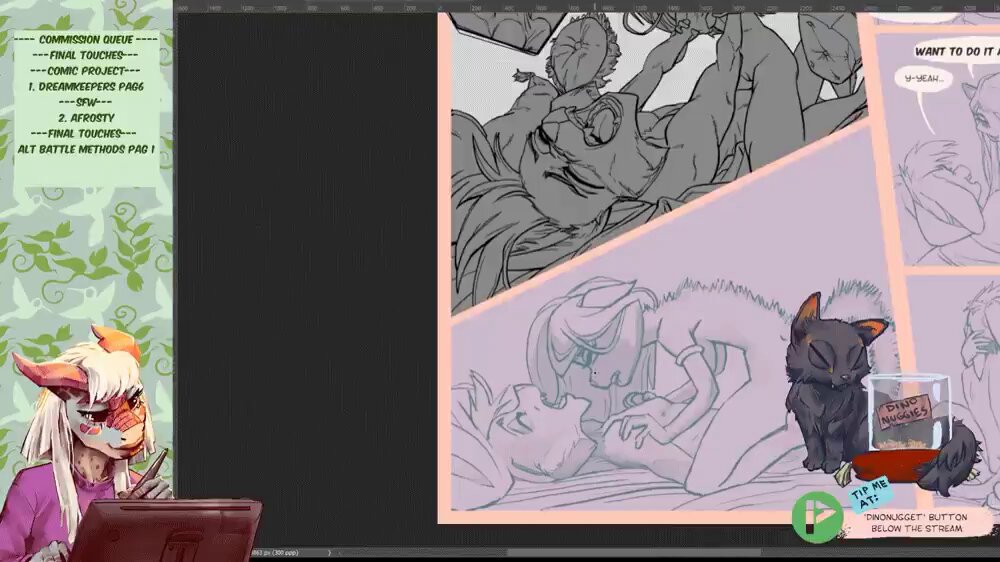Screen dimensions: 1000x562
Task: Click the 'COMMISSION QUEUE' header text
Action: 86,40
